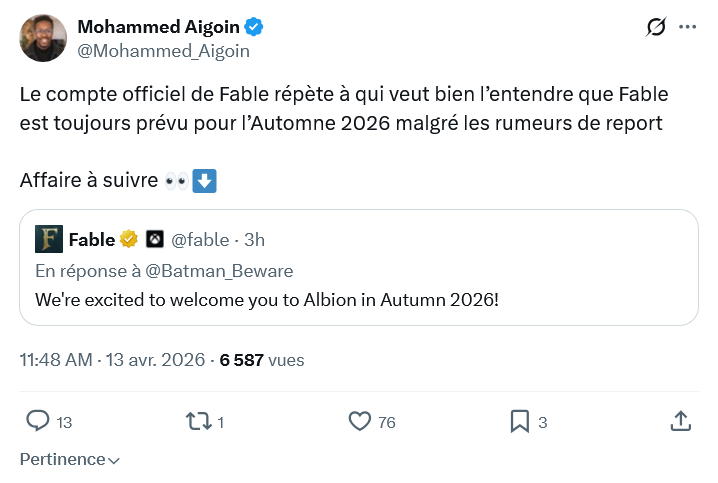Screen dimensions: 718x483
Task: Click the chevron beside Pertinence
Action: pos(114,461)
